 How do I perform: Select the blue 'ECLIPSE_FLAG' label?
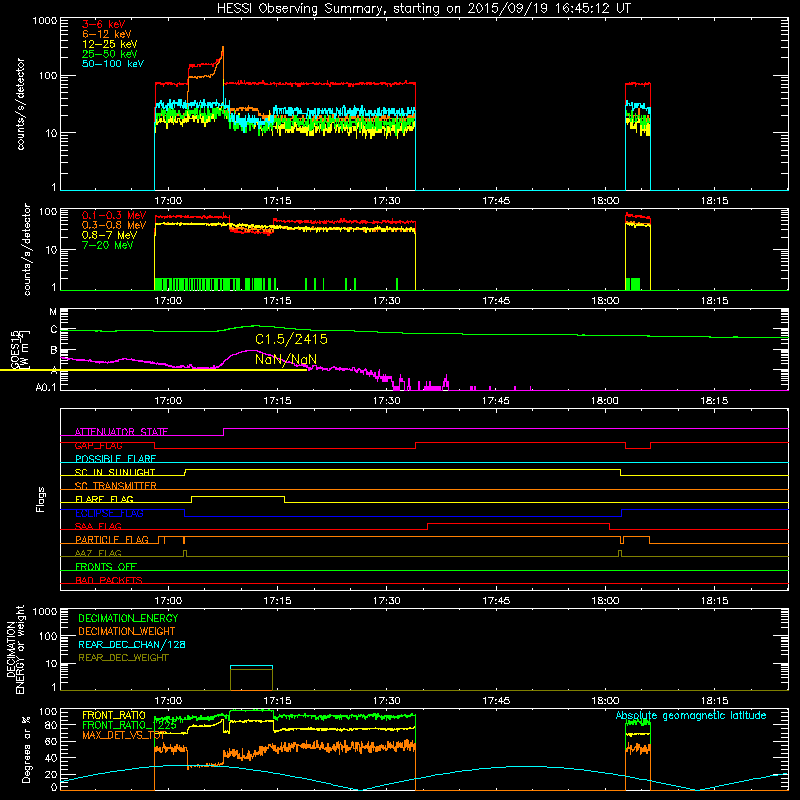[x=109, y=513]
